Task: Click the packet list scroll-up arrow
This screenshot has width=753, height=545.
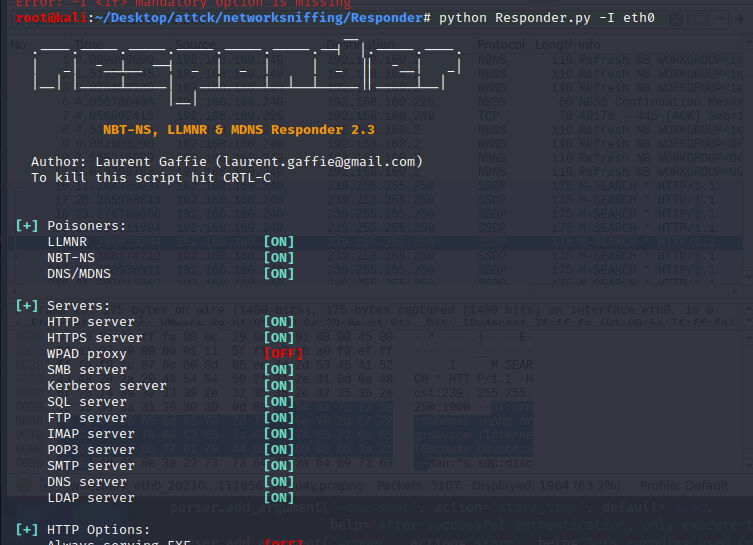Action: [748, 43]
